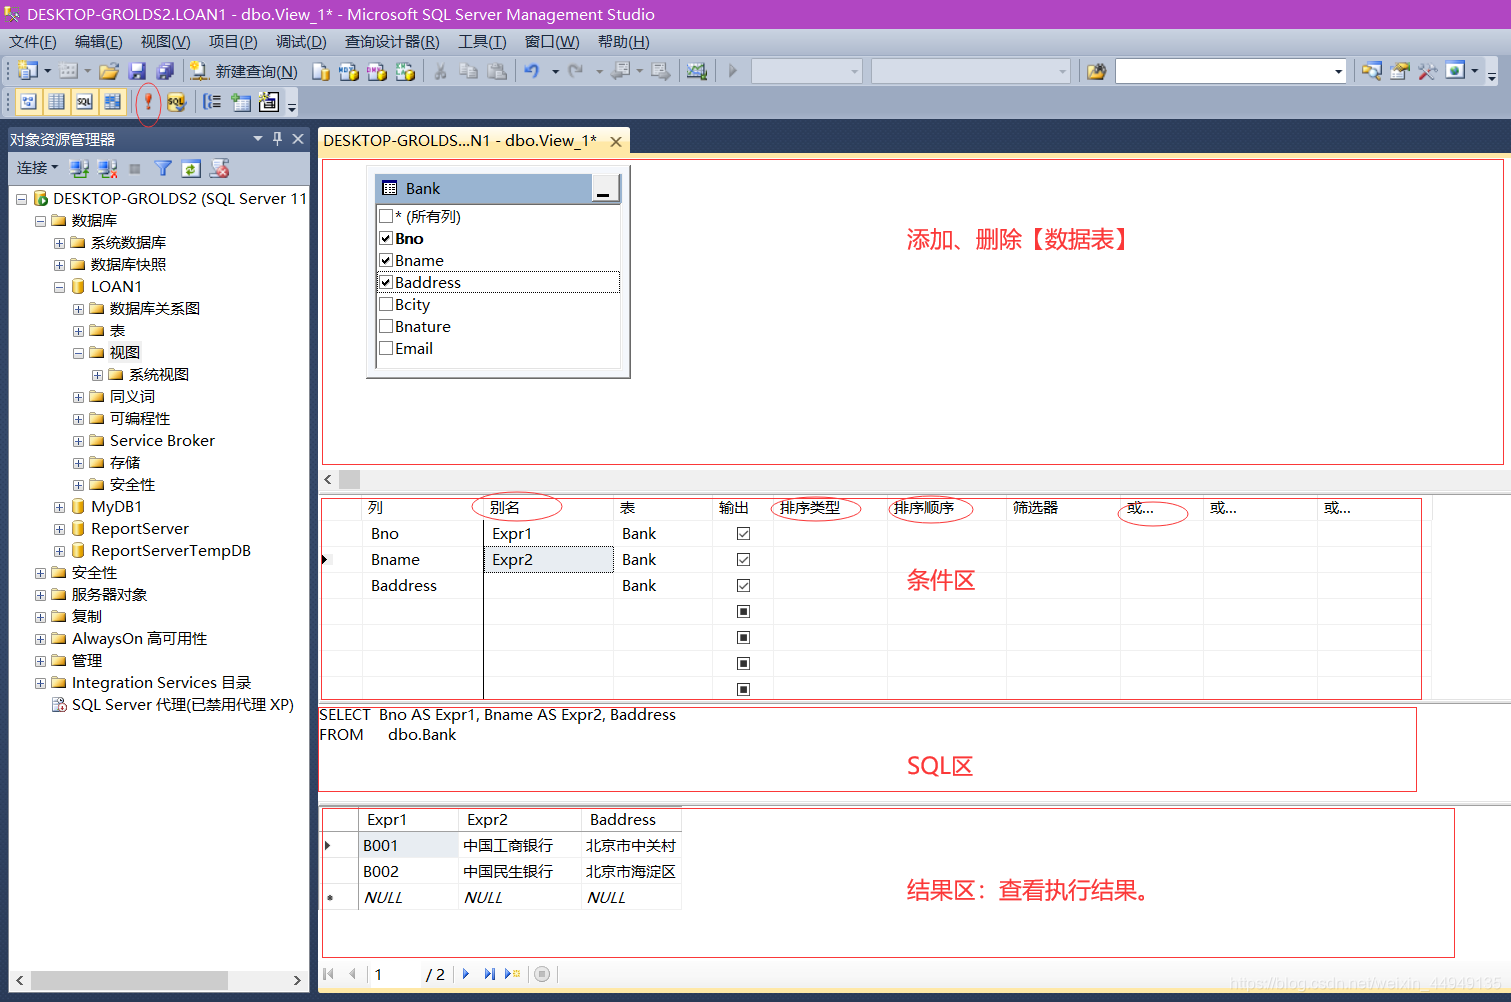The width and height of the screenshot is (1511, 1002).
Task: Click the Save All icon
Action: point(165,71)
